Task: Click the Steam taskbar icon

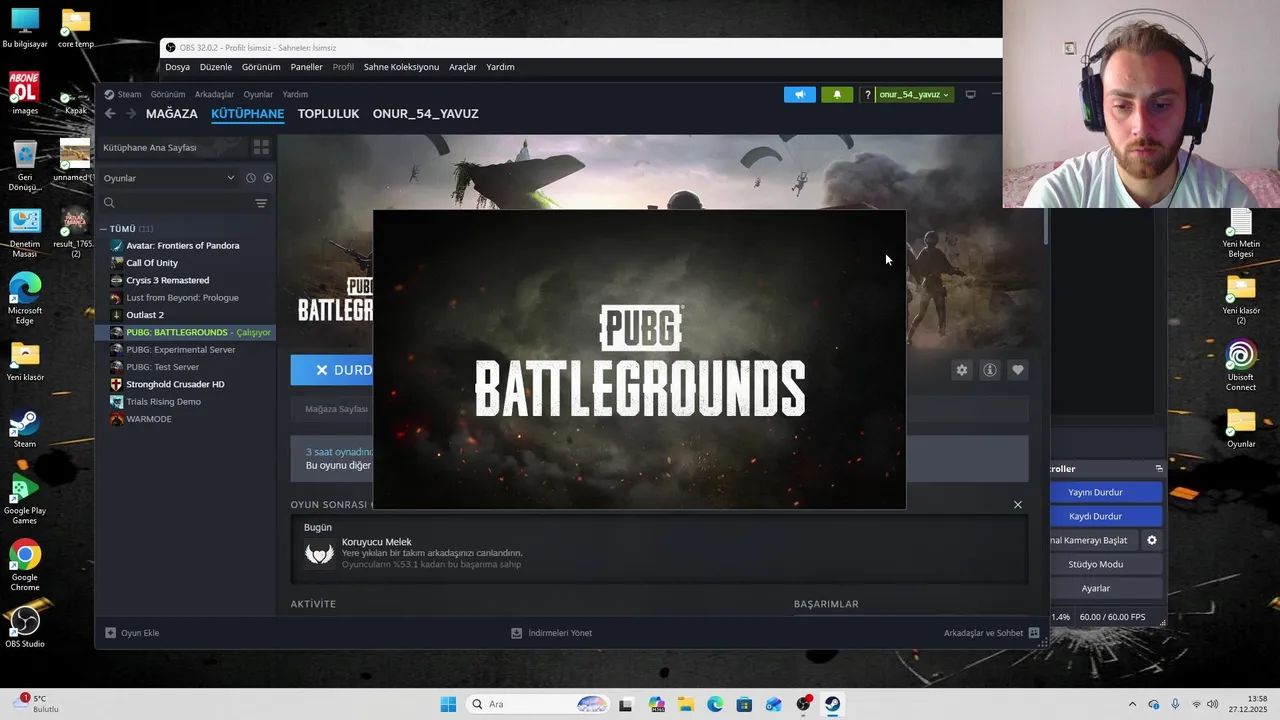Action: (x=832, y=704)
